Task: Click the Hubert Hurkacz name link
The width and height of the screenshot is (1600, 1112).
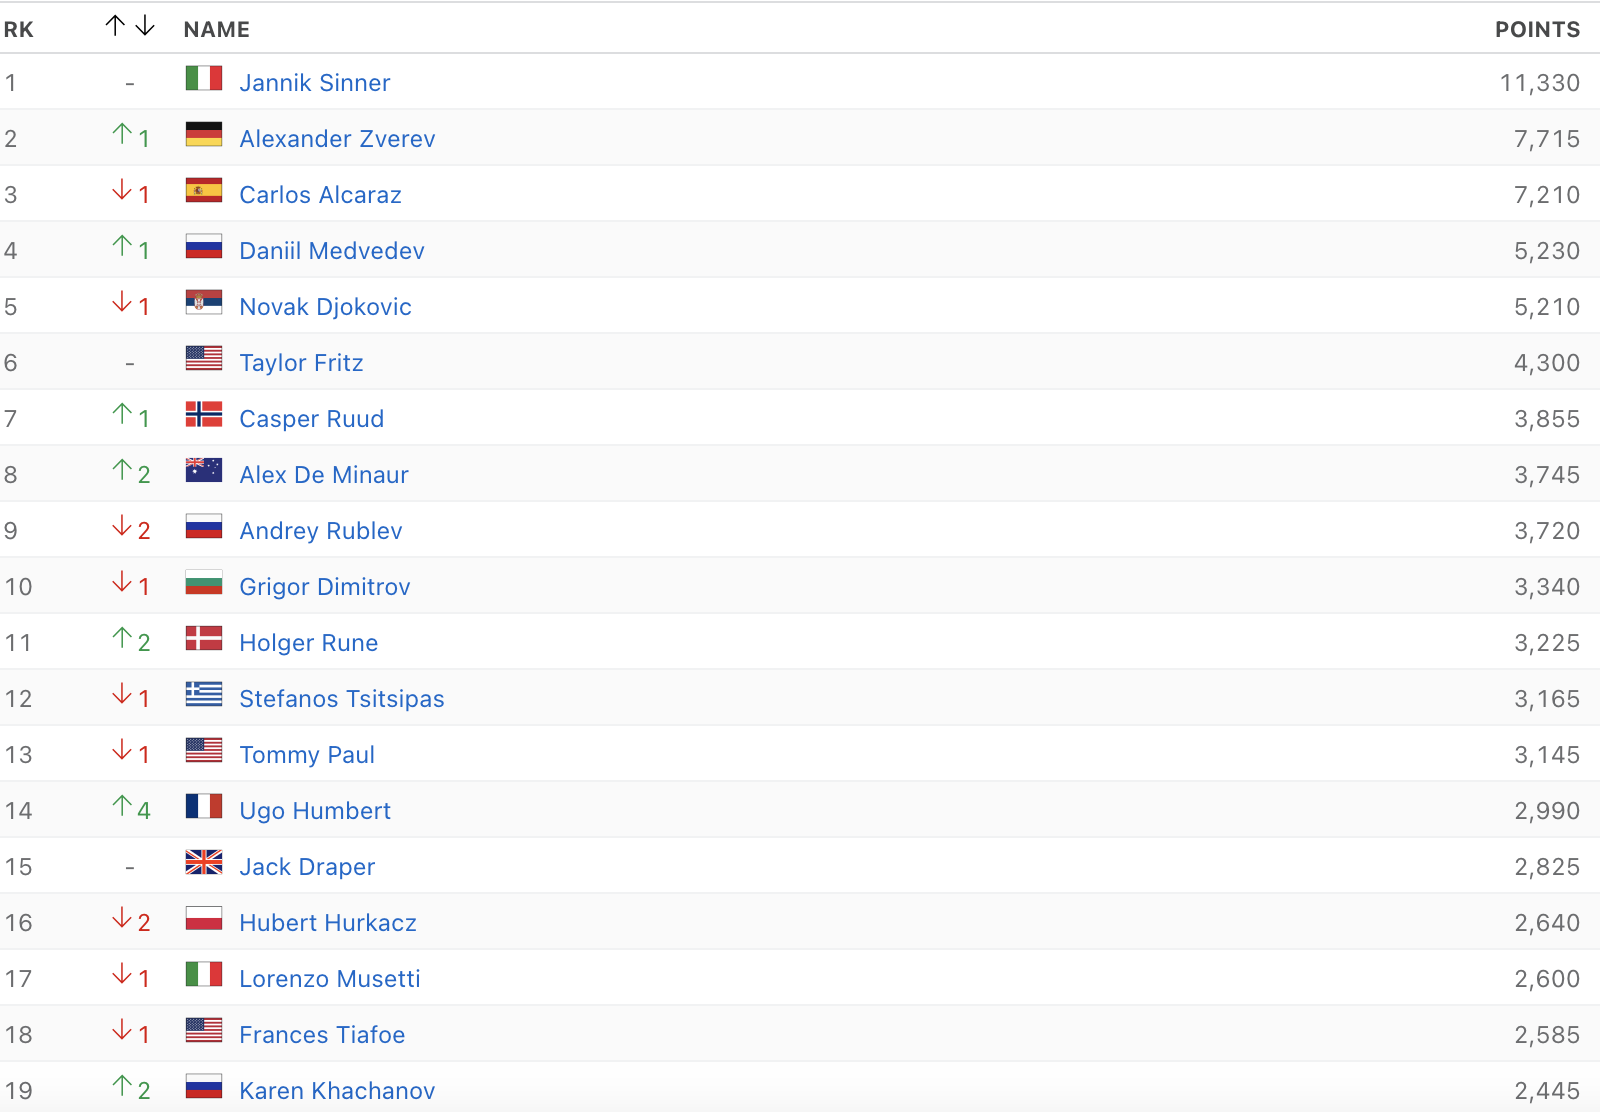Action: tap(327, 923)
